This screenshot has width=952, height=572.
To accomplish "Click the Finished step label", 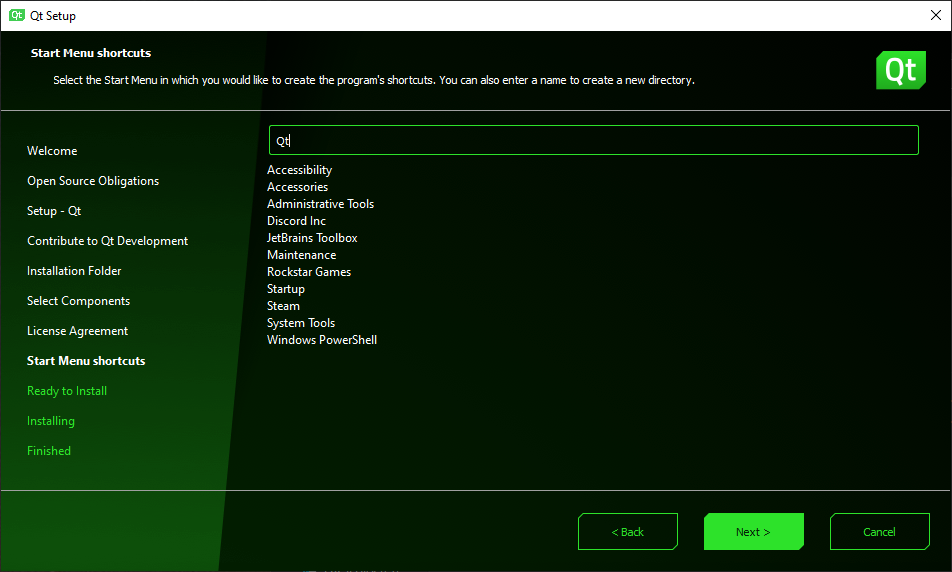I will pos(49,451).
